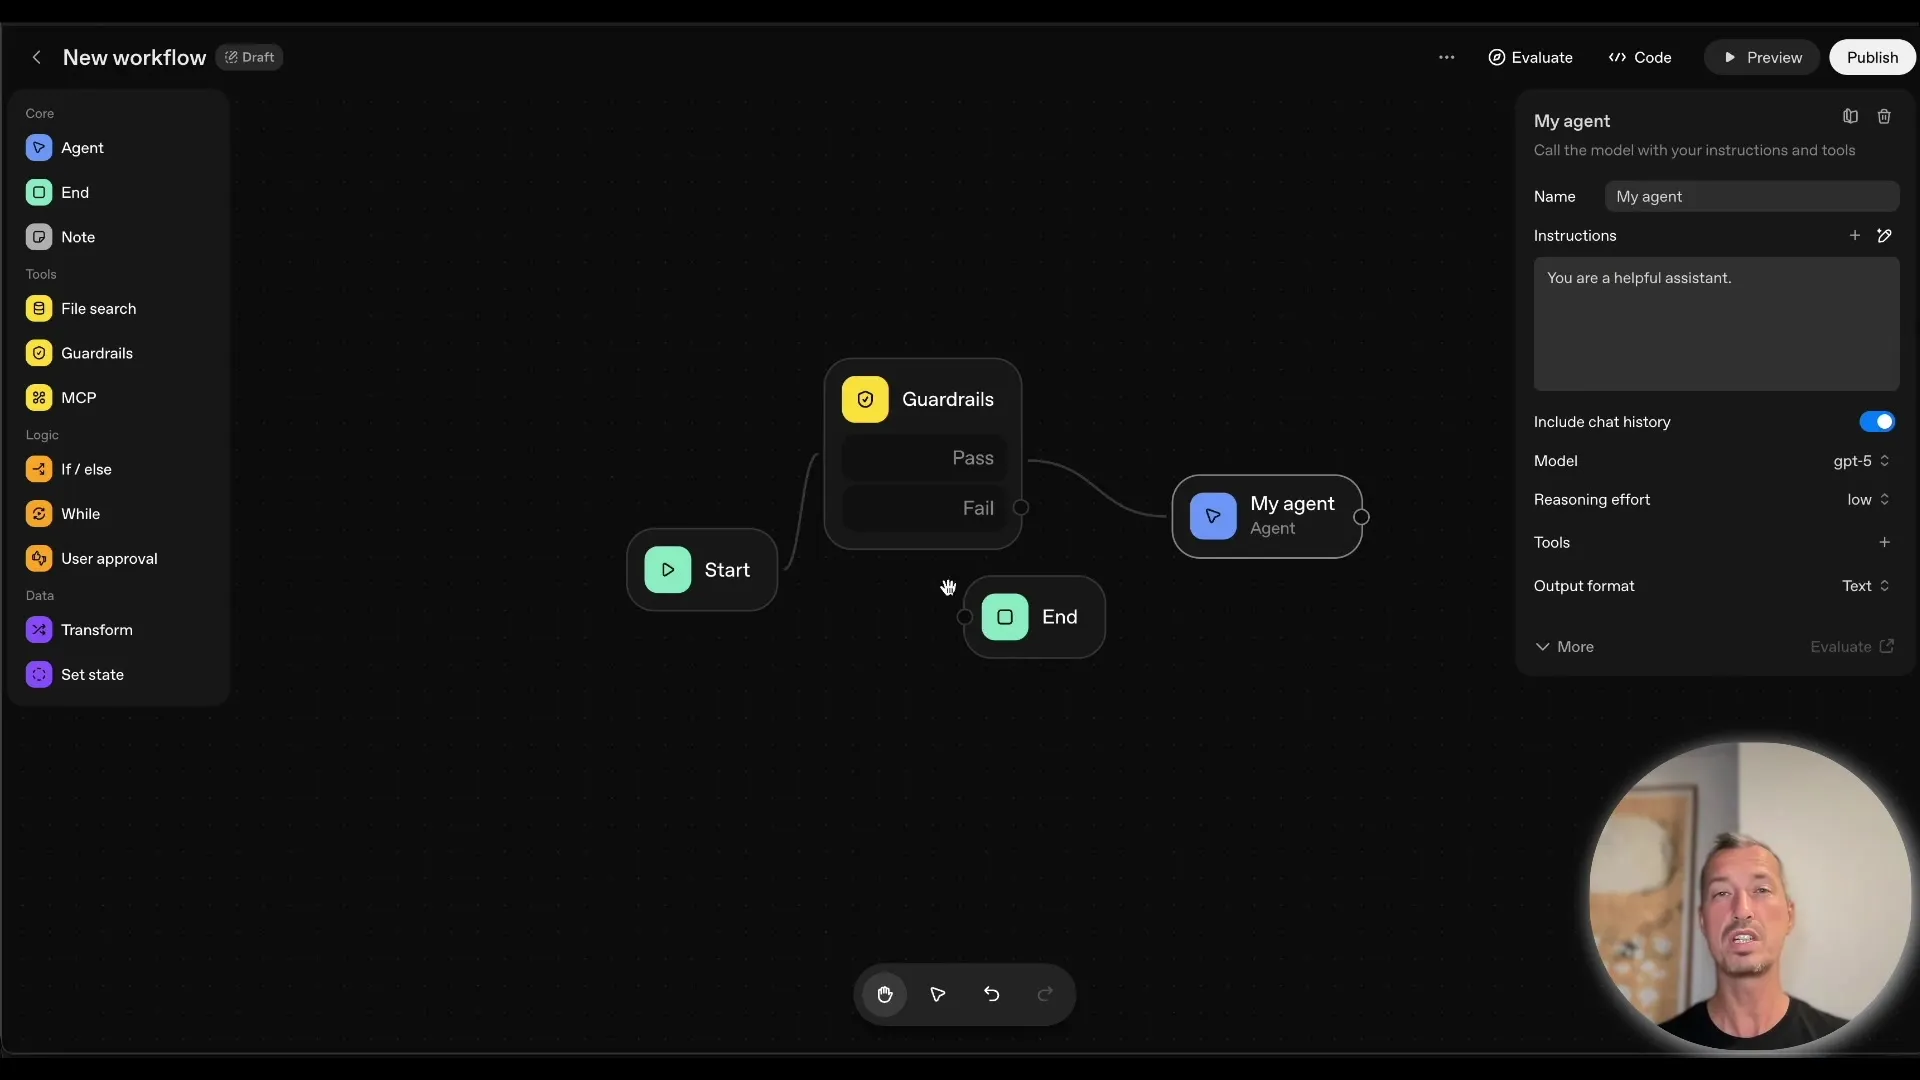Select the Transform data node
1920x1080 pixels.
[94, 630]
